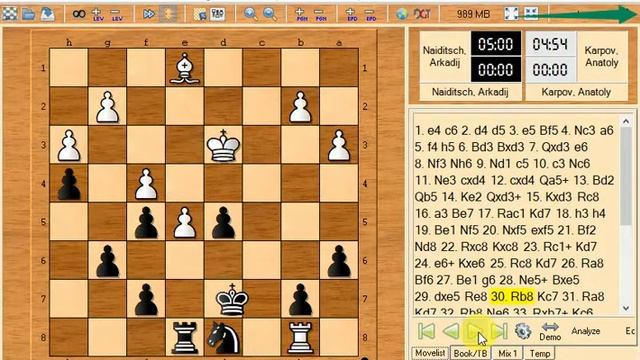Click the save game icon
This screenshot has width=640, height=360.
coord(48,14)
